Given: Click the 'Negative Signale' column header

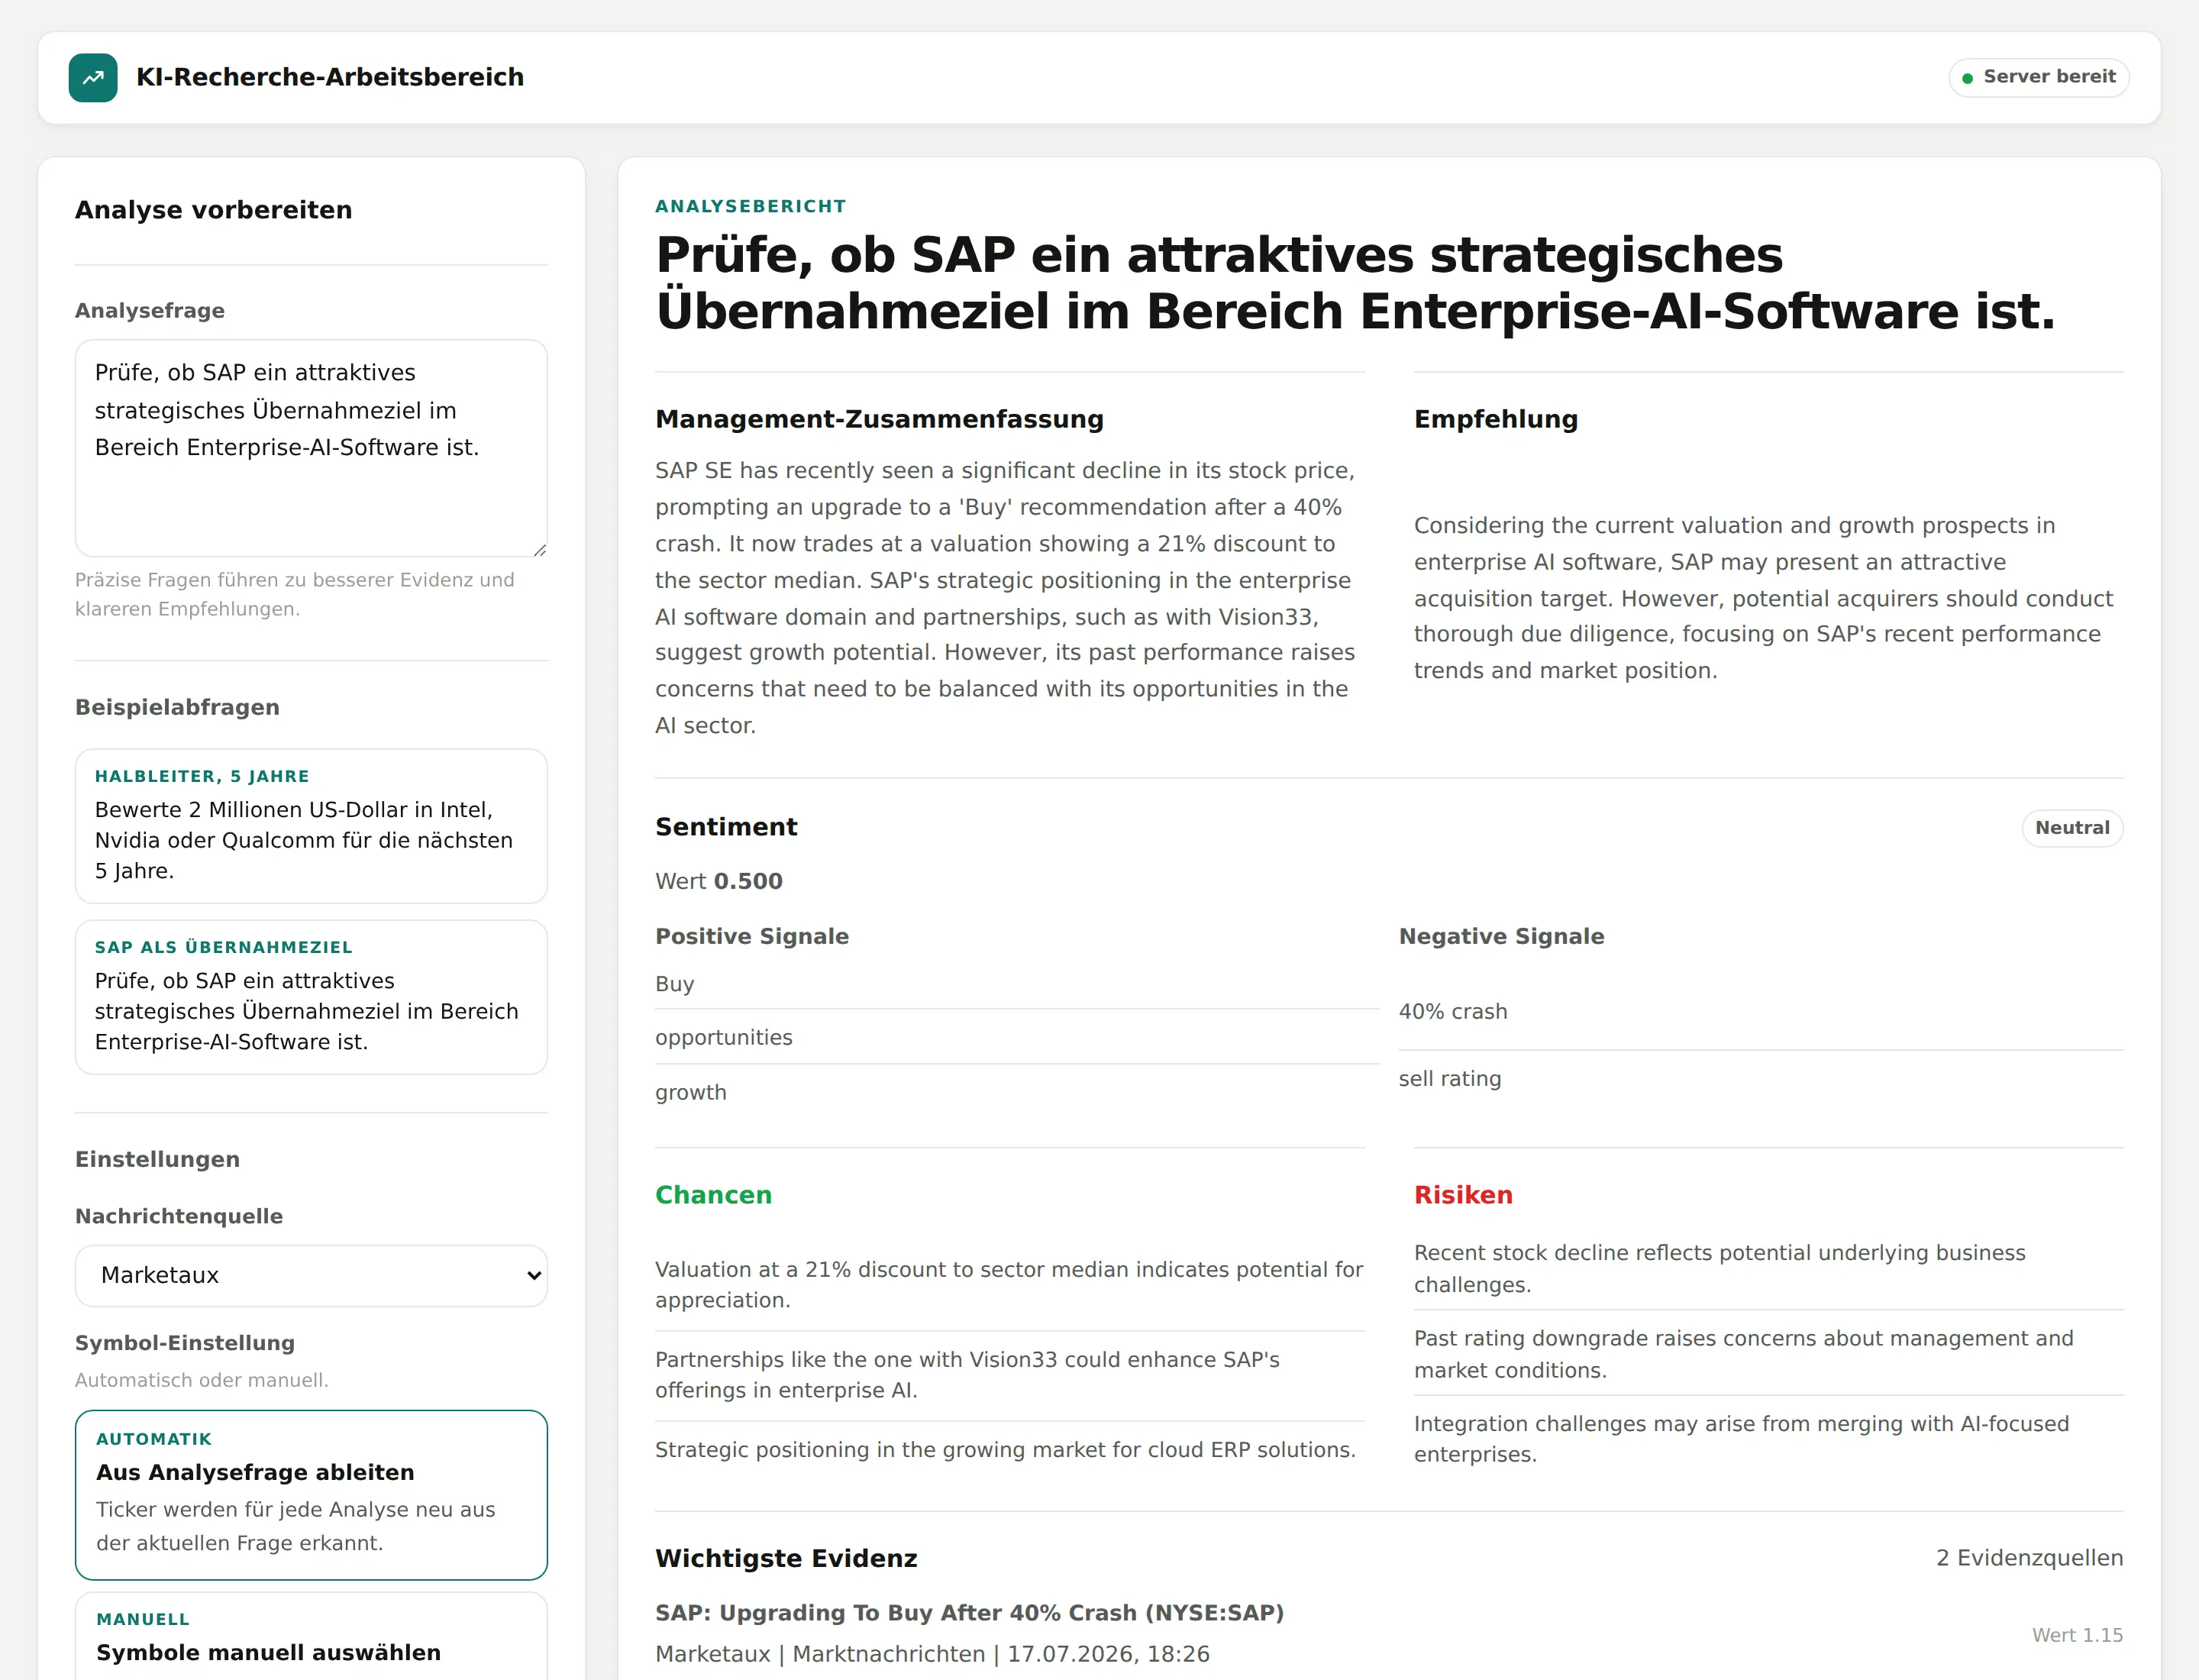Looking at the screenshot, I should (x=1501, y=936).
